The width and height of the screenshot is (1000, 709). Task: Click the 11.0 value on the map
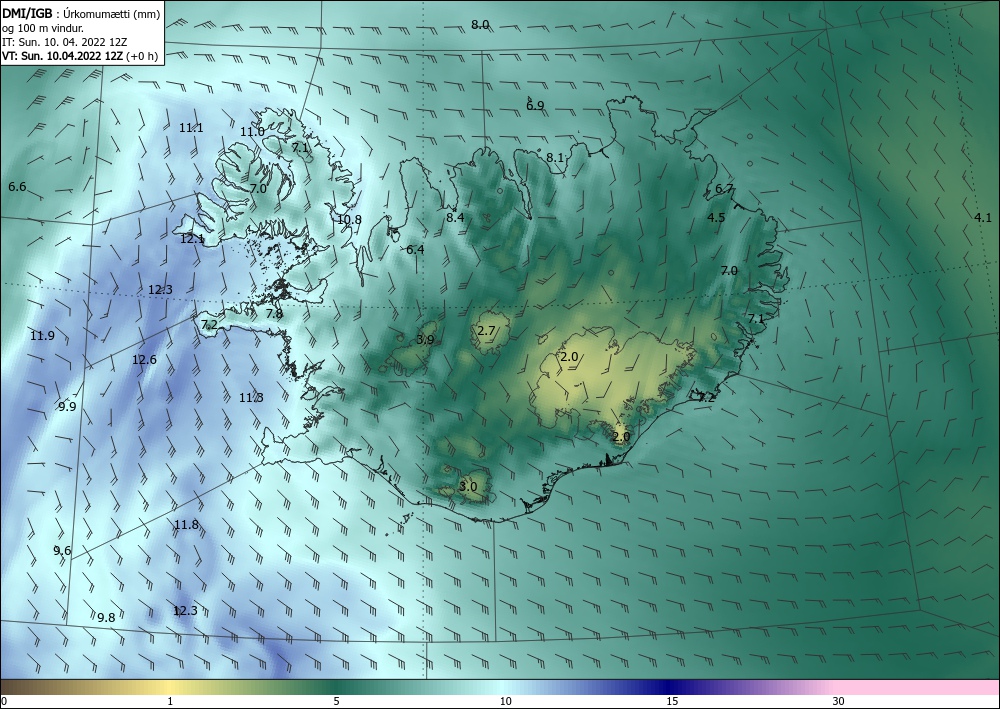coord(252,132)
